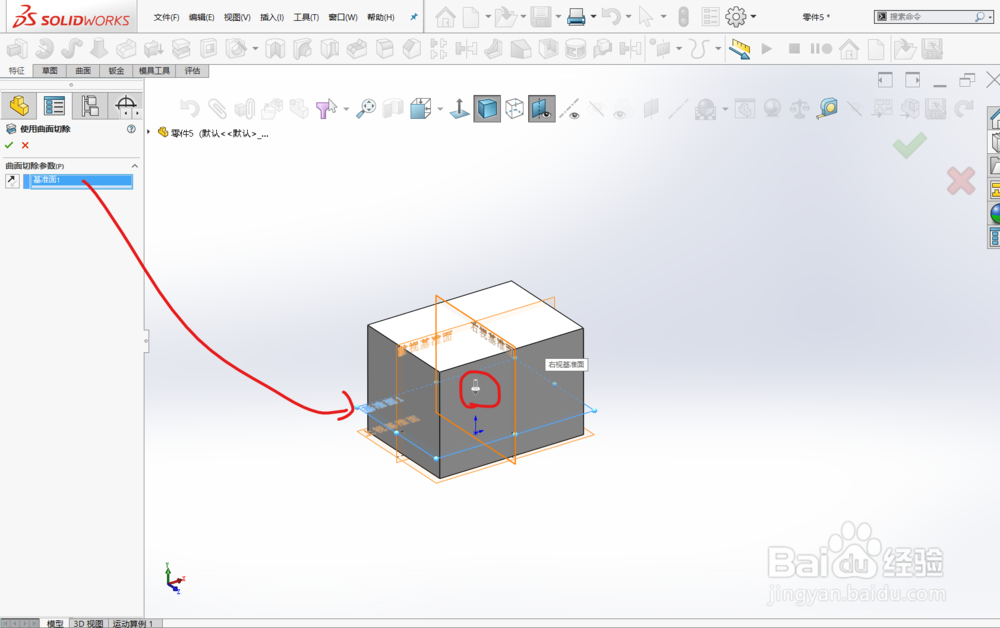Open the Options gear dropdown arrow
Screen dimensions: 1000x628
click(753, 17)
